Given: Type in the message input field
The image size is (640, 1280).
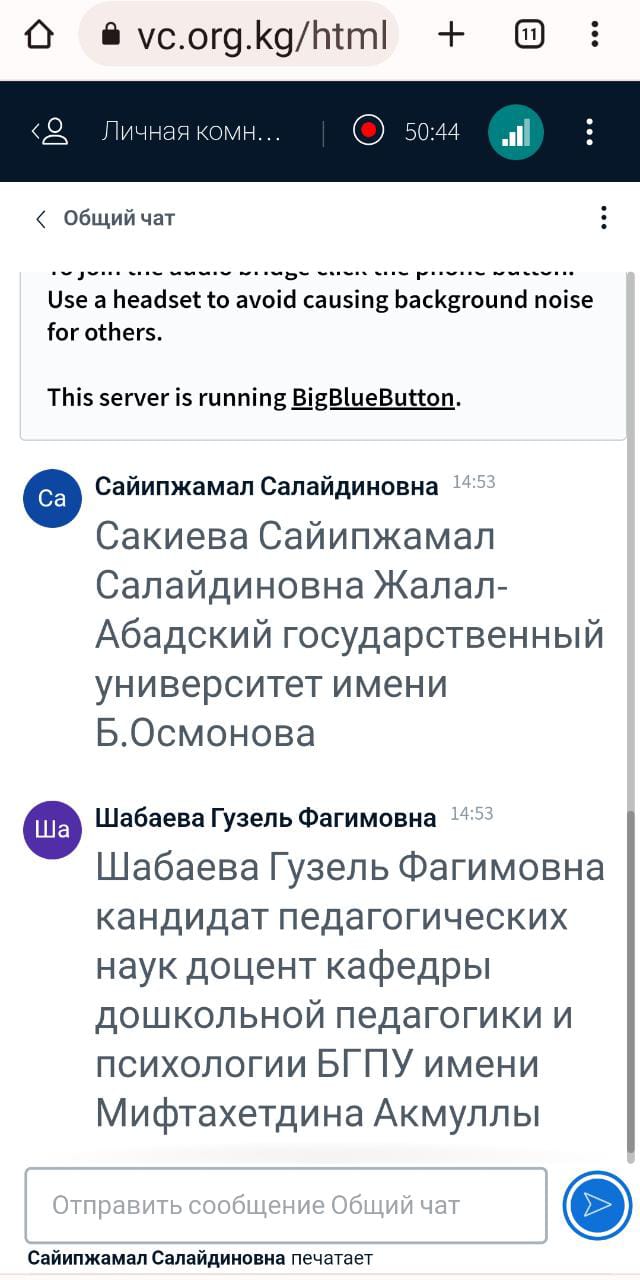Looking at the screenshot, I should tap(286, 1205).
